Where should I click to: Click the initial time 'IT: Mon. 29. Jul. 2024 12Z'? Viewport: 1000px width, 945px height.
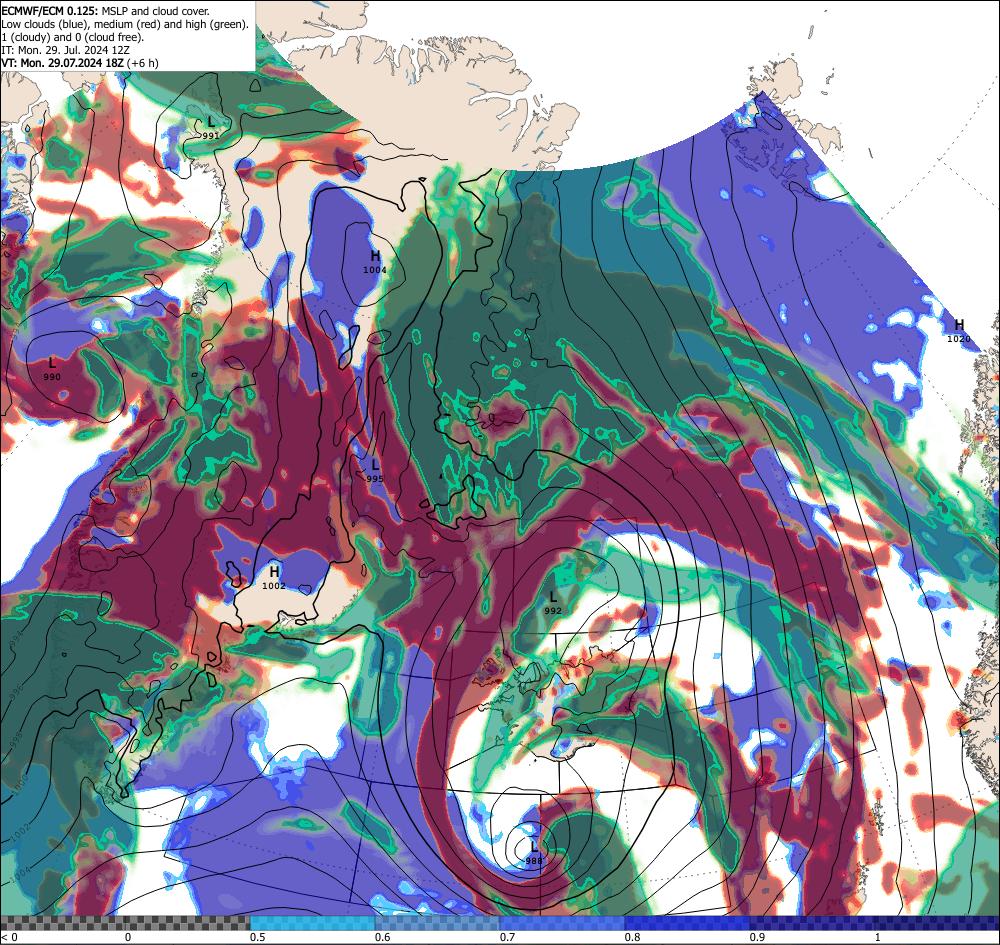tap(66, 50)
